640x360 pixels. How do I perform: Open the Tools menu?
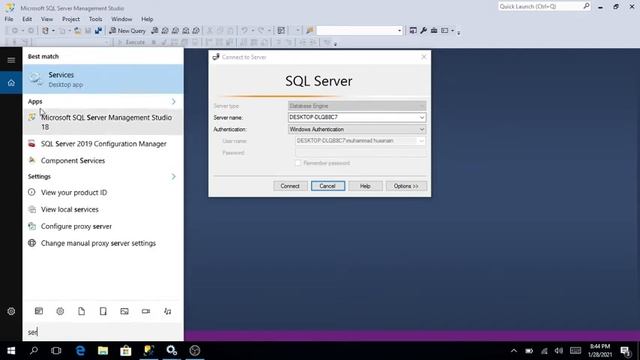pyautogui.click(x=96, y=19)
